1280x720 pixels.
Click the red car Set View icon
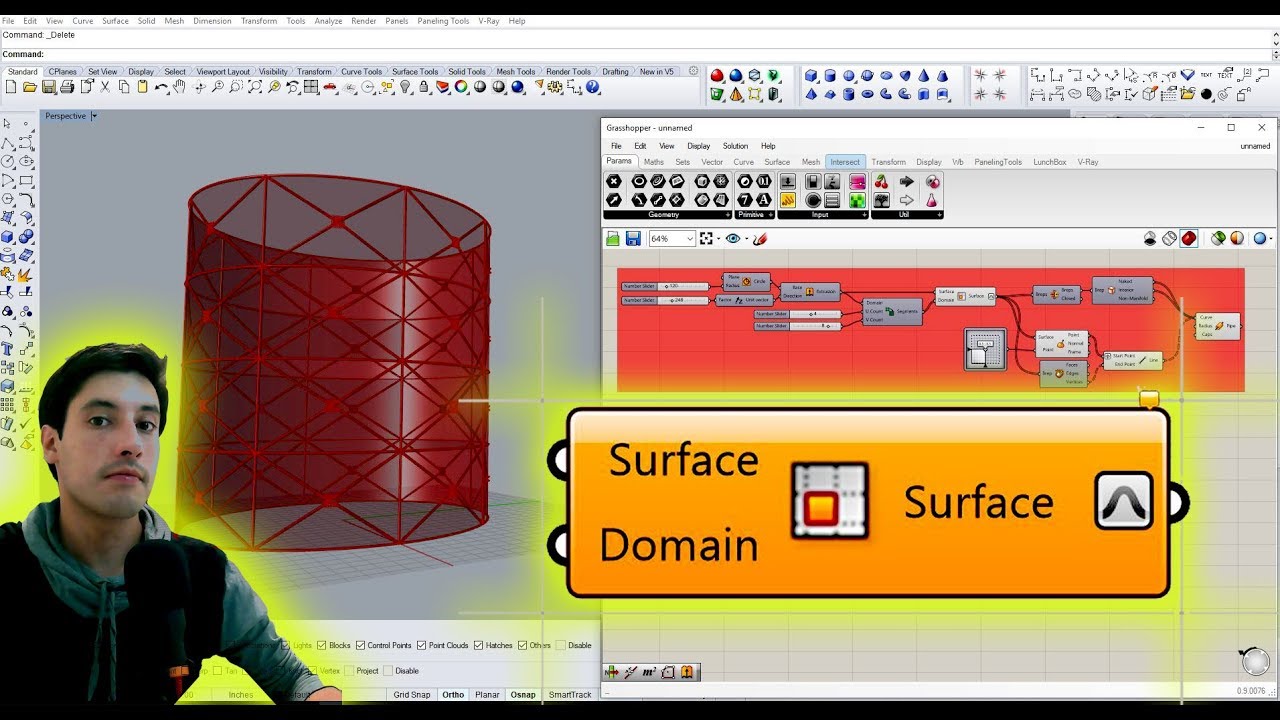click(329, 87)
